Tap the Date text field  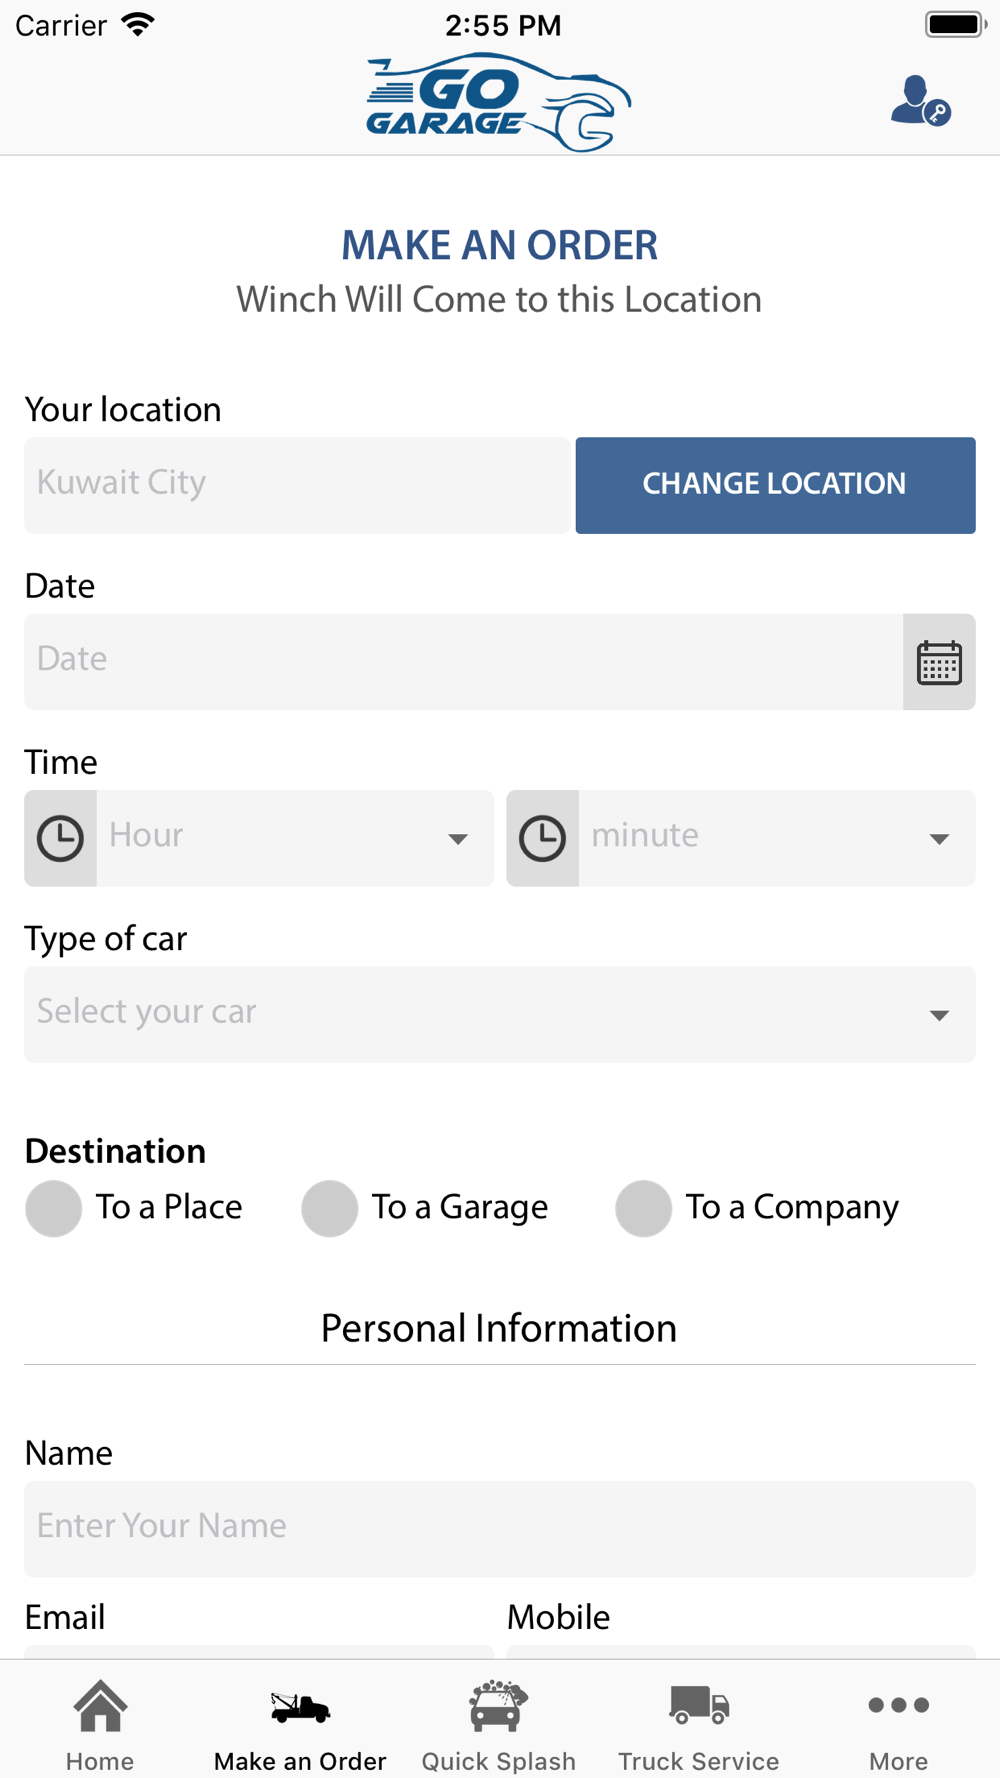coord(463,662)
